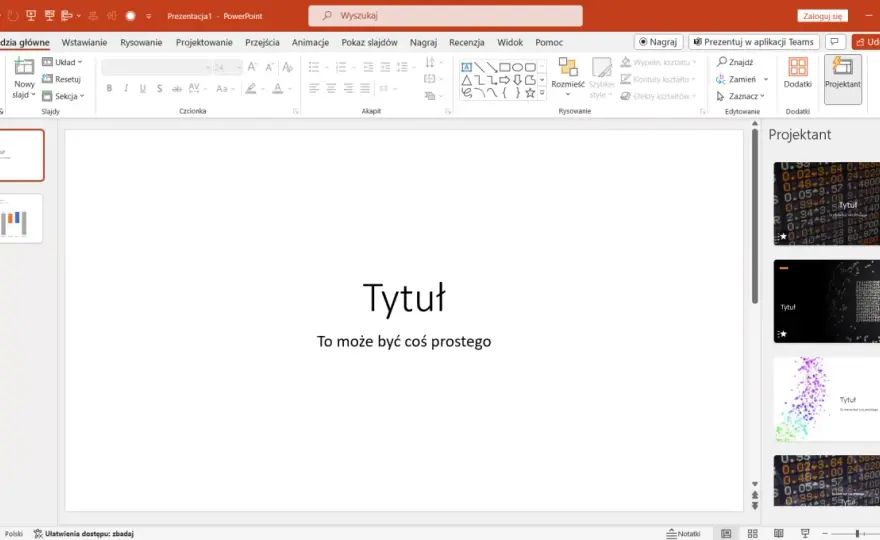Toggle underline formatting
The image size is (880, 540).
[x=143, y=88]
